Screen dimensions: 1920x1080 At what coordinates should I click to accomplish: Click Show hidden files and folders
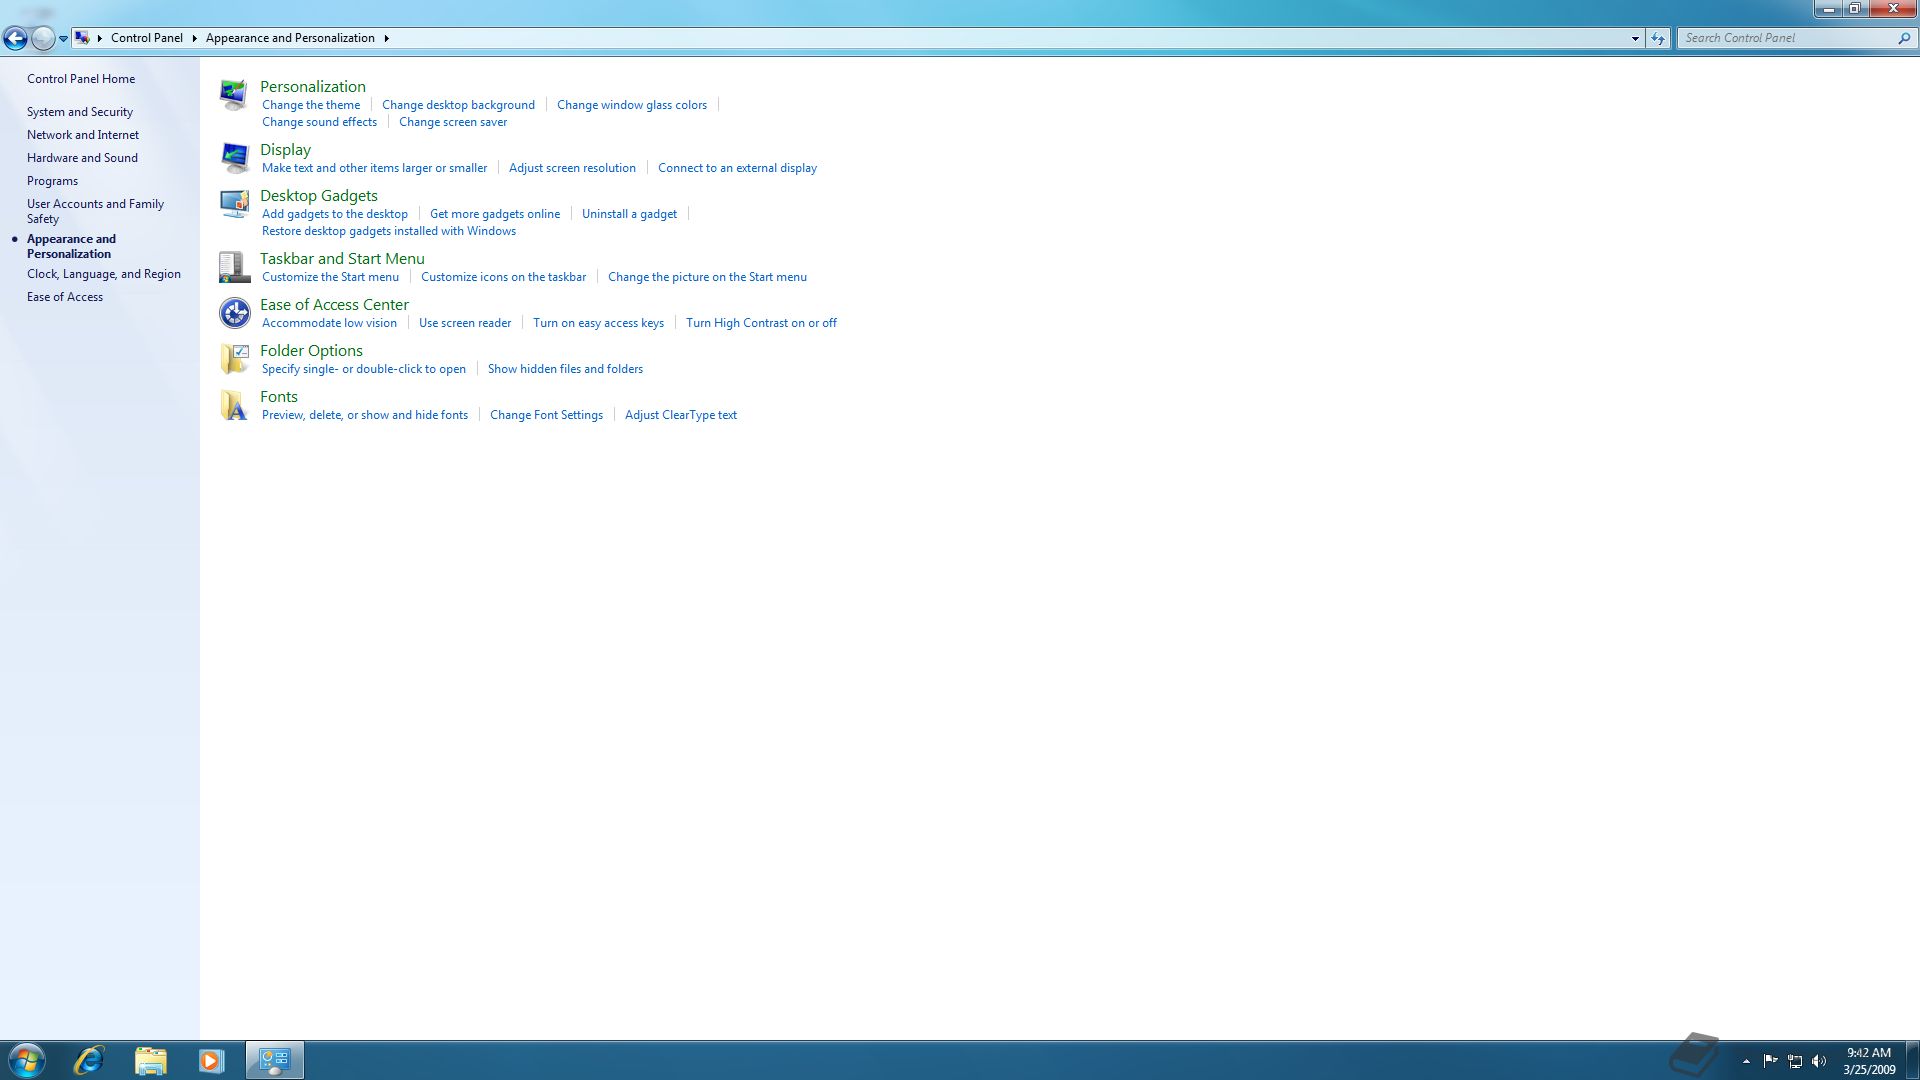[565, 369]
